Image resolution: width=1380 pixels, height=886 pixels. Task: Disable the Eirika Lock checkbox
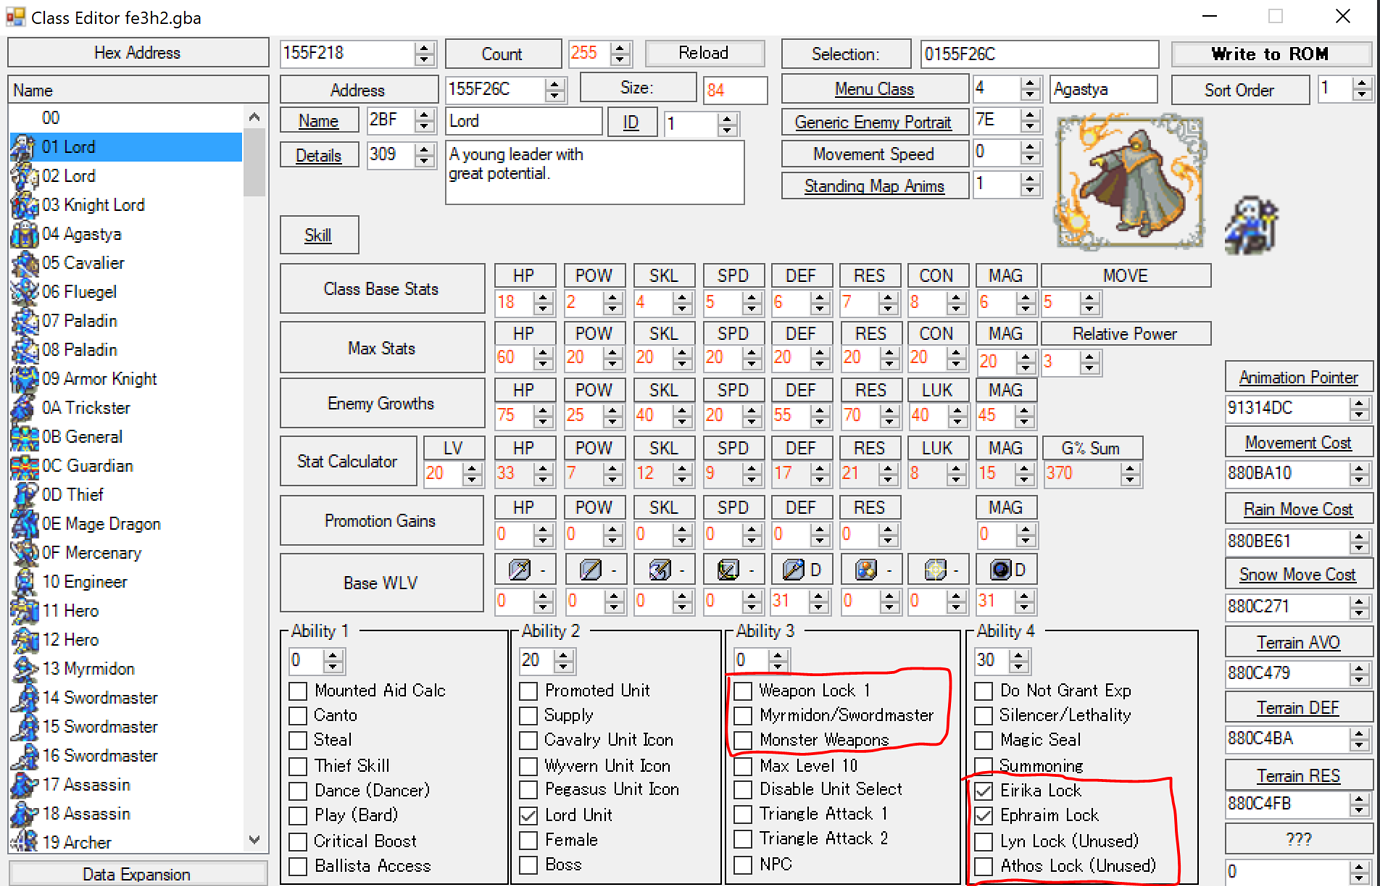(x=983, y=789)
